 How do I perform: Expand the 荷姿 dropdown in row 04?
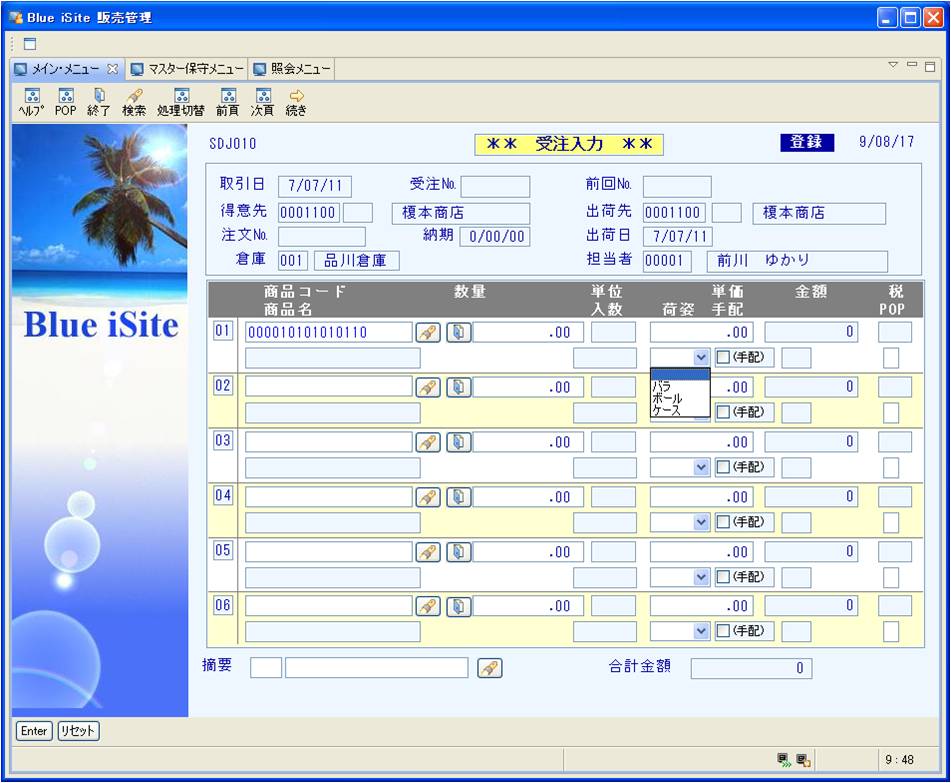701,522
